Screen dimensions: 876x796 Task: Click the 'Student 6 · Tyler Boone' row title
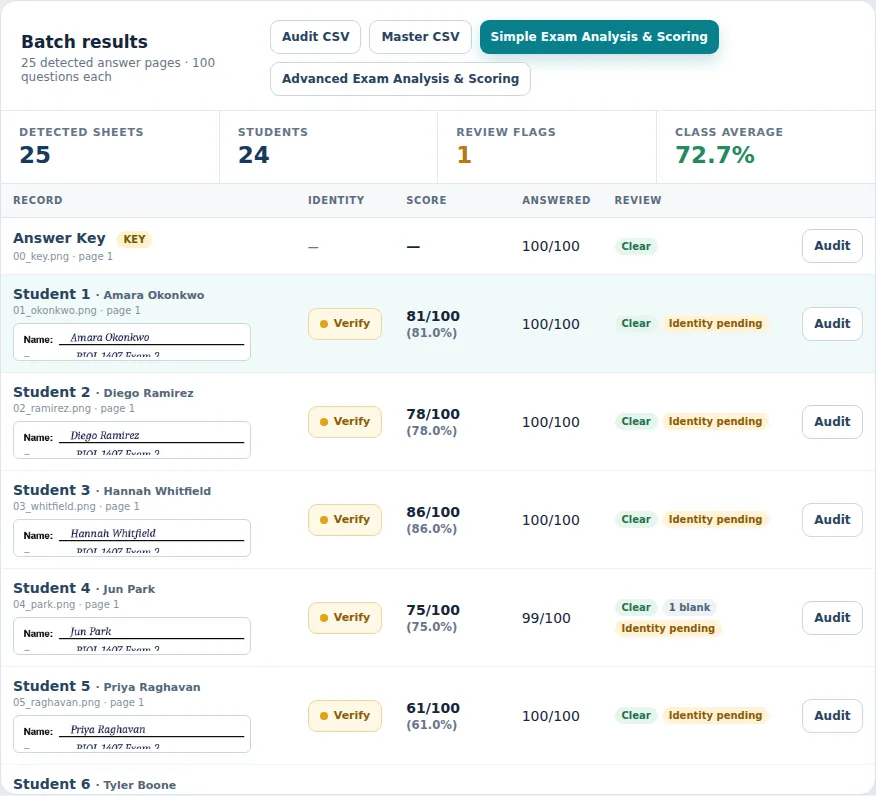(x=94, y=784)
